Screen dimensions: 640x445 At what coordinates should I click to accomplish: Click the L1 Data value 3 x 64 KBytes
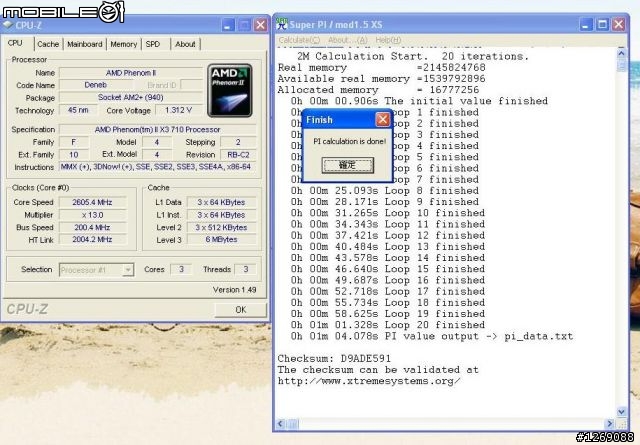[x=221, y=202]
